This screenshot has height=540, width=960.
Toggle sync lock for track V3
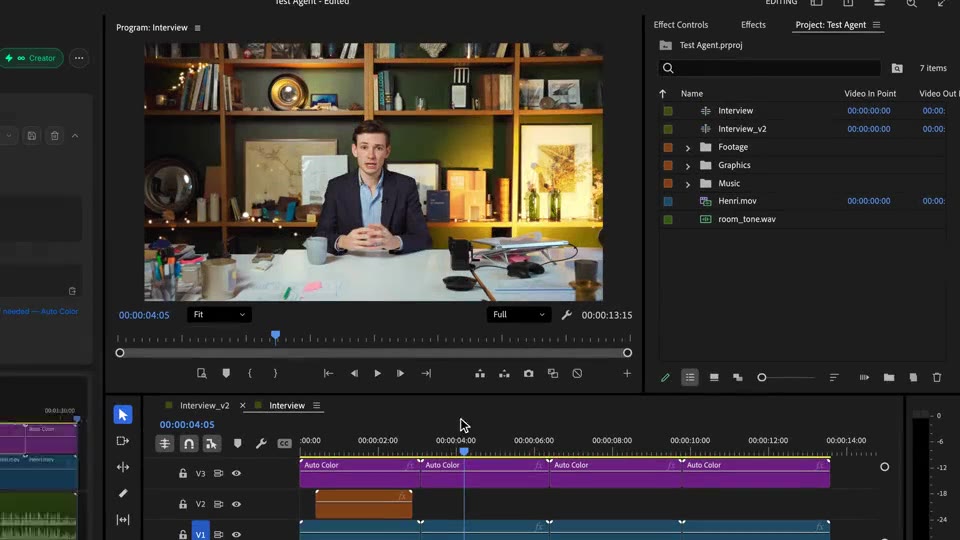(218, 473)
